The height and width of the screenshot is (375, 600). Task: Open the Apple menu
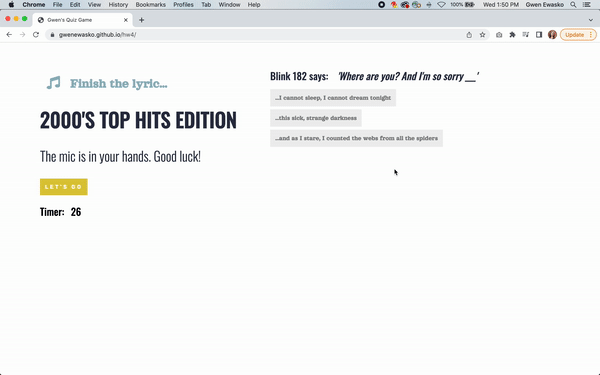11,5
